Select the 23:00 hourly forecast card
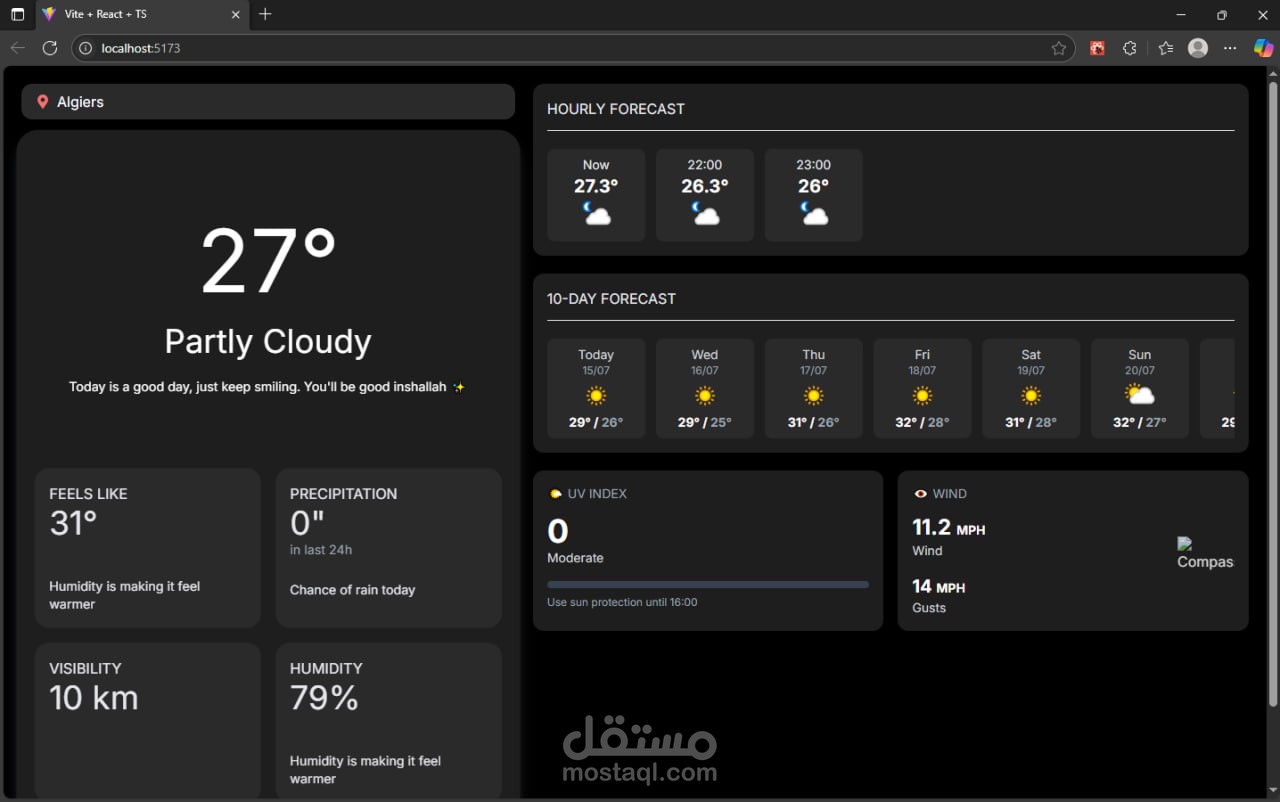 pyautogui.click(x=813, y=195)
